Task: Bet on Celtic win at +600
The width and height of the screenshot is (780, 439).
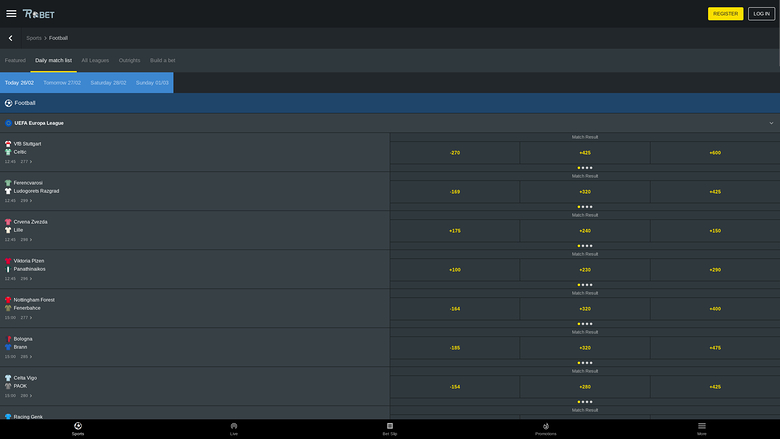Action: [715, 153]
